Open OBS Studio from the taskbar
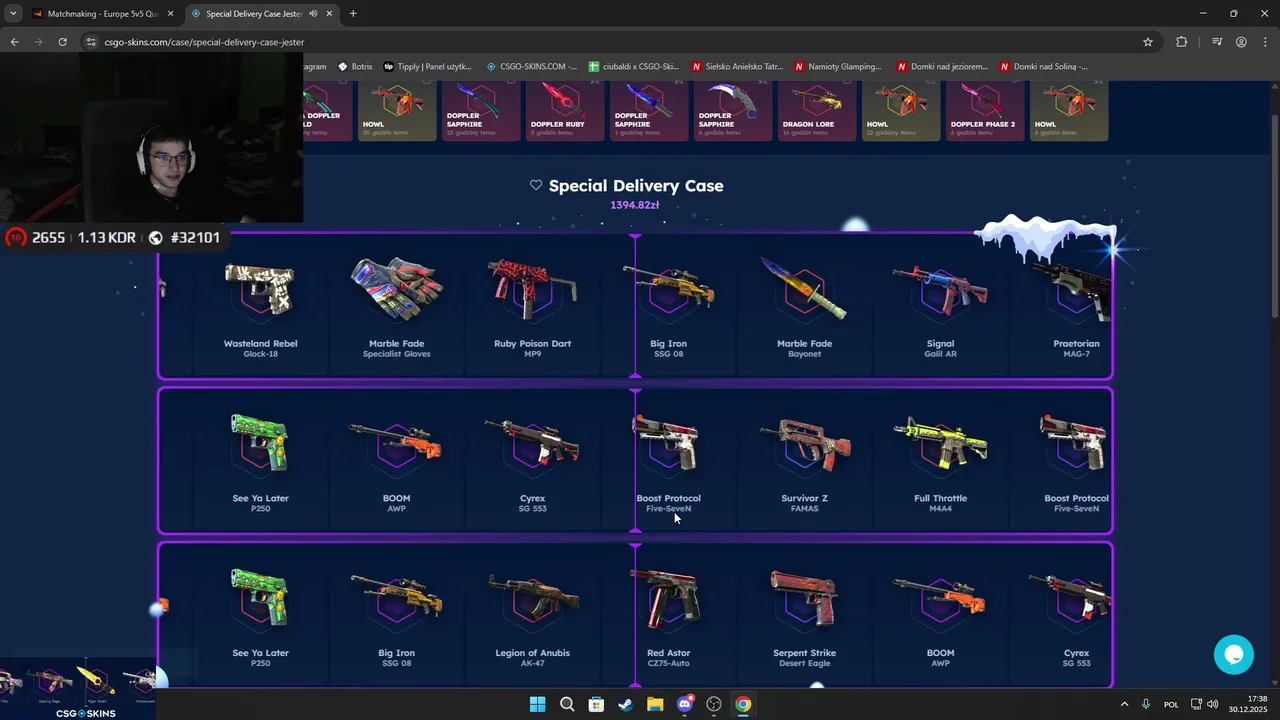1280x720 pixels. [x=714, y=704]
